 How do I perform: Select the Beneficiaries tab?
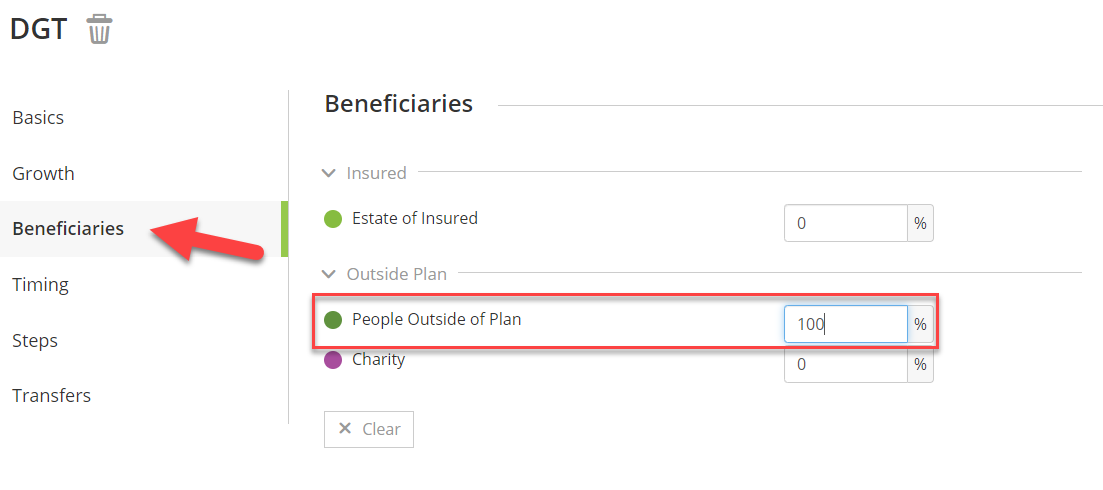(x=68, y=229)
